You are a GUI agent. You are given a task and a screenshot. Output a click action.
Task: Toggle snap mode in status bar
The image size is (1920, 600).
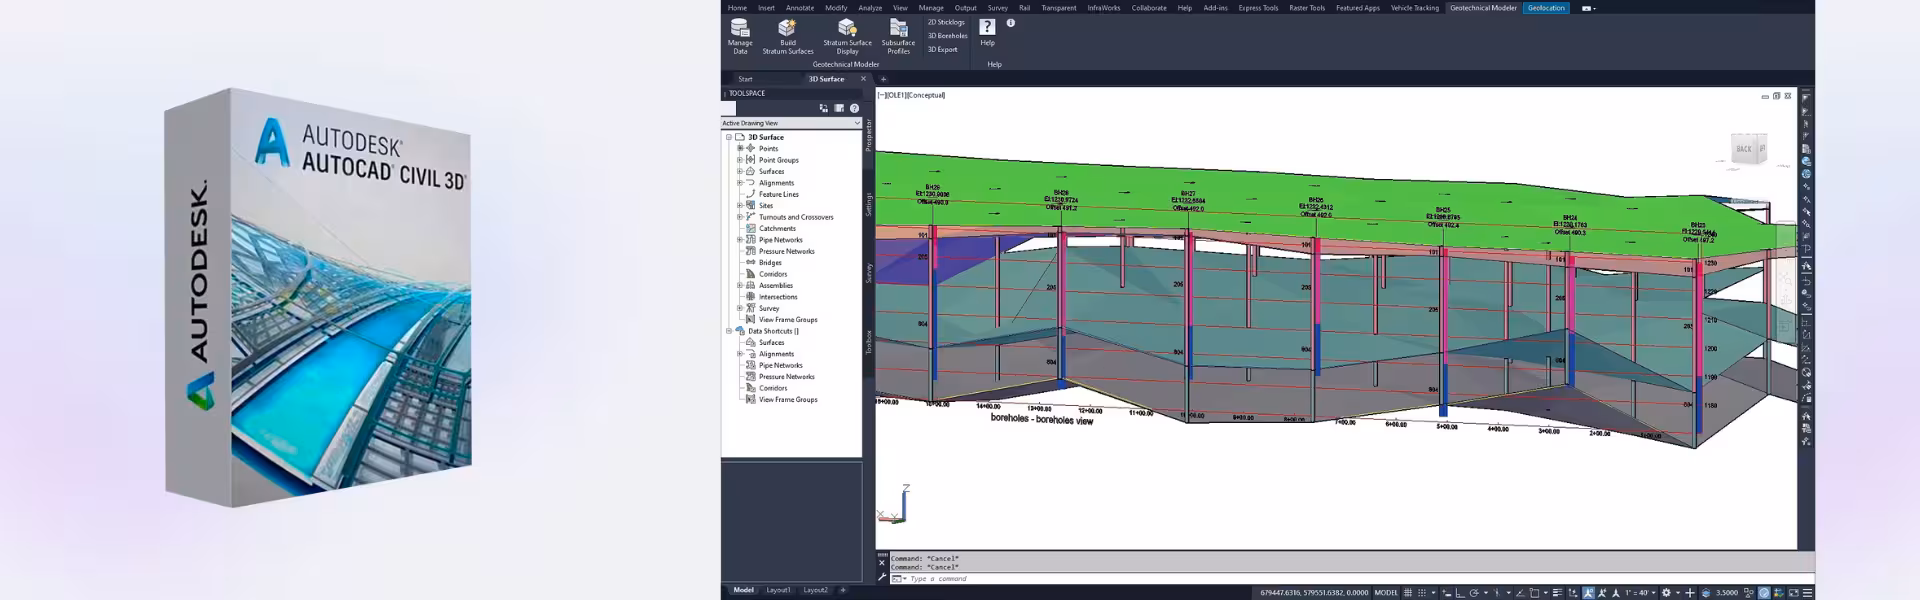[1422, 592]
